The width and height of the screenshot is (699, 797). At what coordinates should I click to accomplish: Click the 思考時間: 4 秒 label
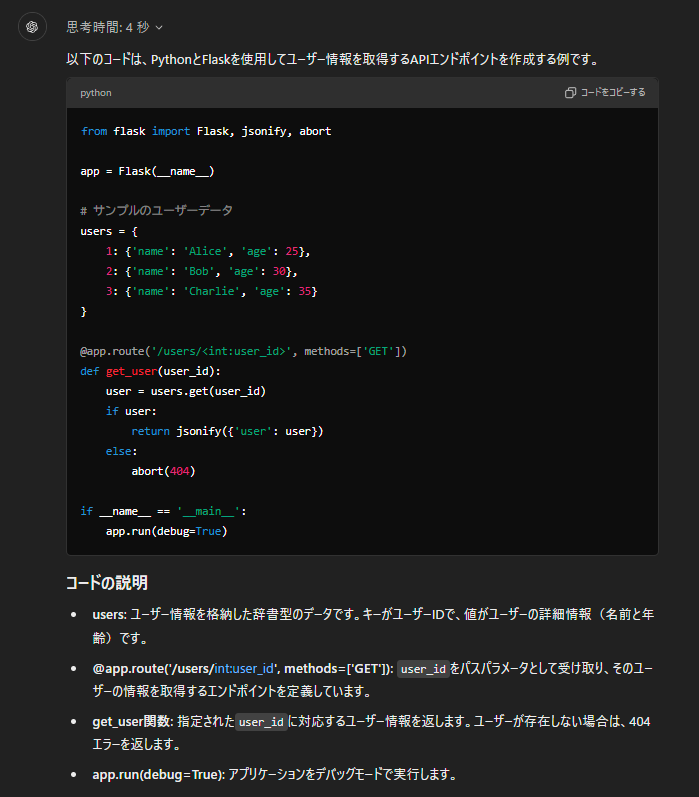107,27
